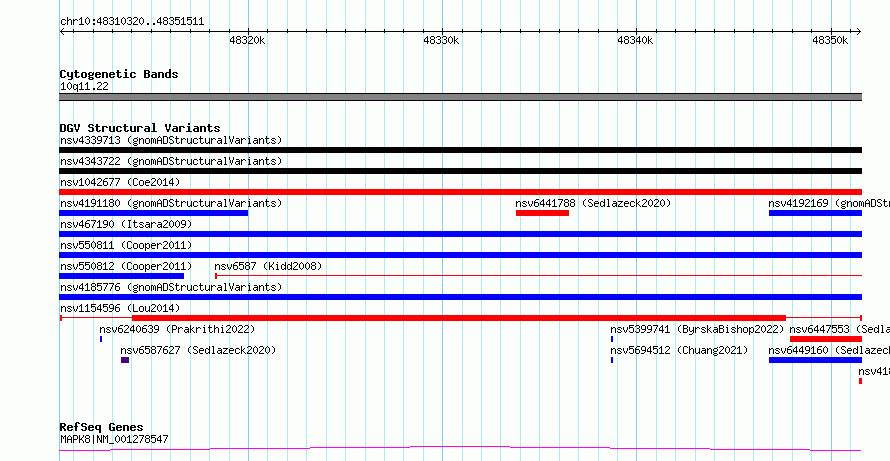Click the 10q11.22 band label
Viewport: 890px width, 461px height.
click(x=84, y=87)
